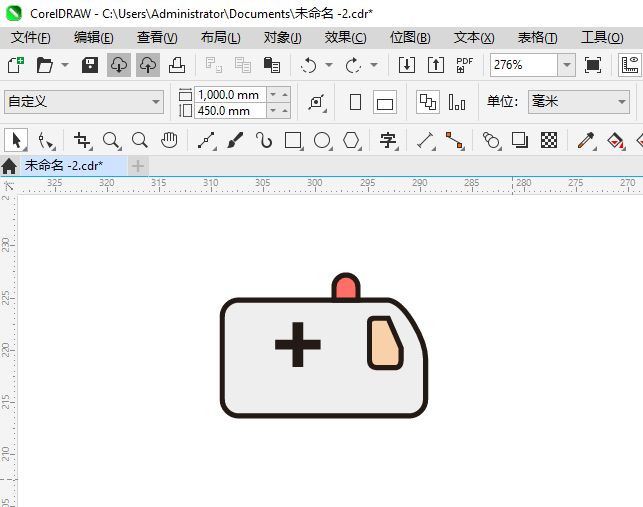Toggle rulers display icon

[x=630, y=65]
